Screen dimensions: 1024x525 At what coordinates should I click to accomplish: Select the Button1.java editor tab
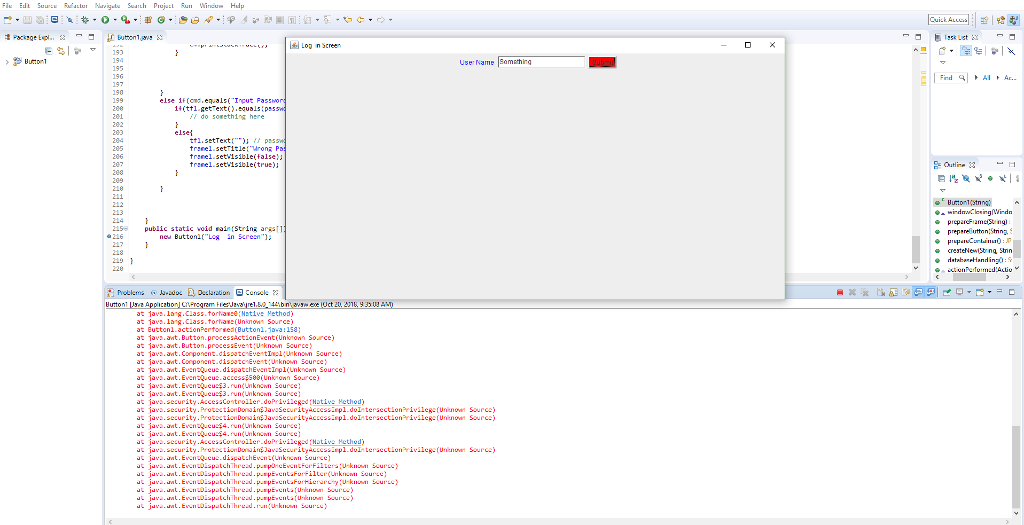point(135,37)
